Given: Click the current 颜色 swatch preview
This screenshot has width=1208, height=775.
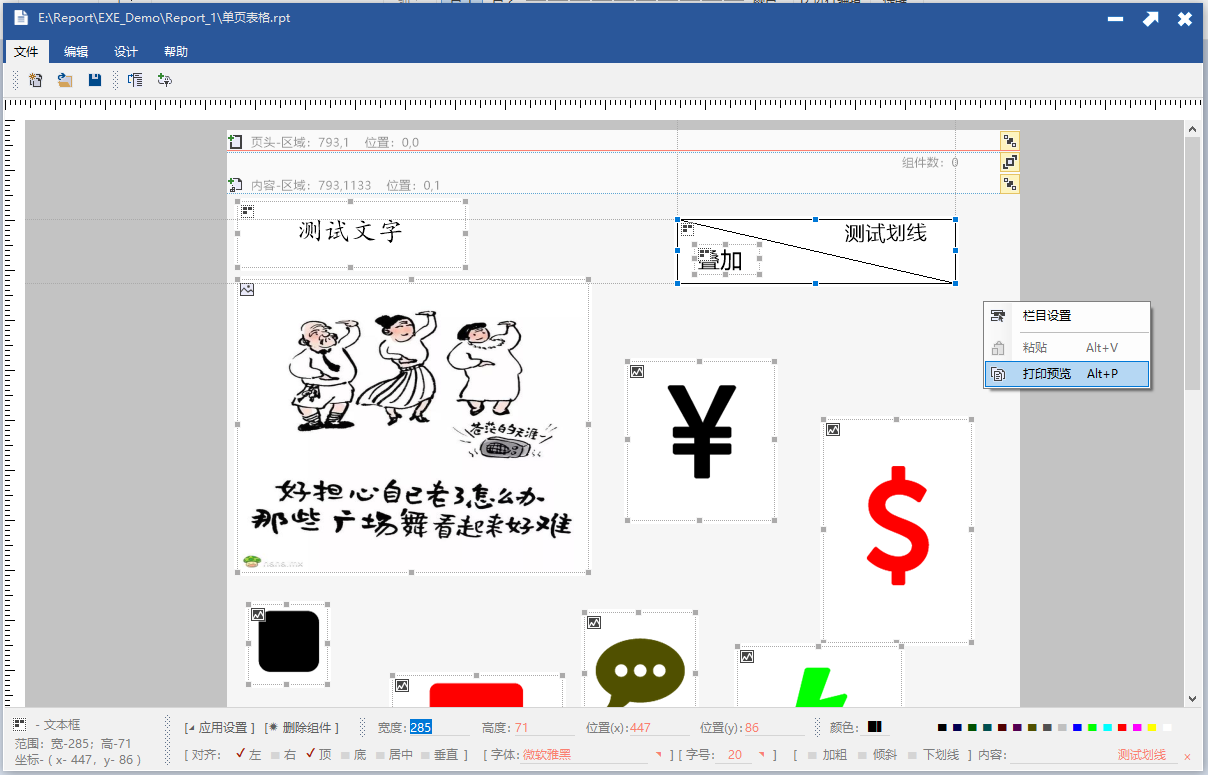Looking at the screenshot, I should point(875,727).
